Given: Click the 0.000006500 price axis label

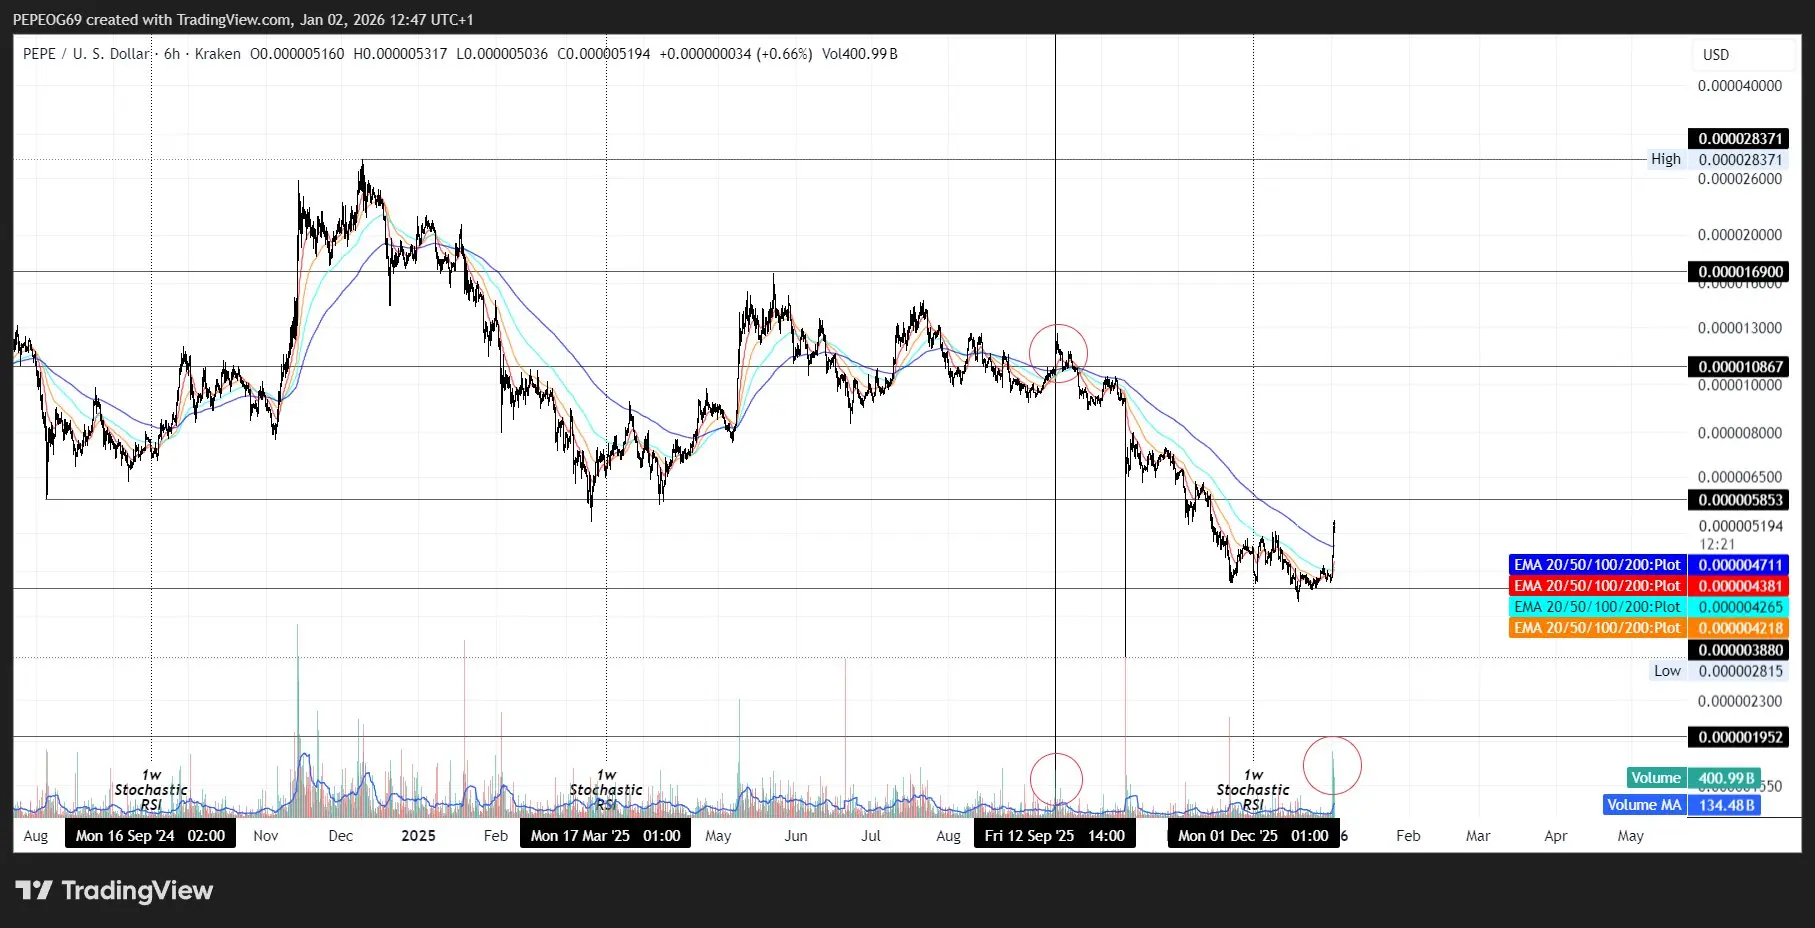Looking at the screenshot, I should click(1740, 477).
